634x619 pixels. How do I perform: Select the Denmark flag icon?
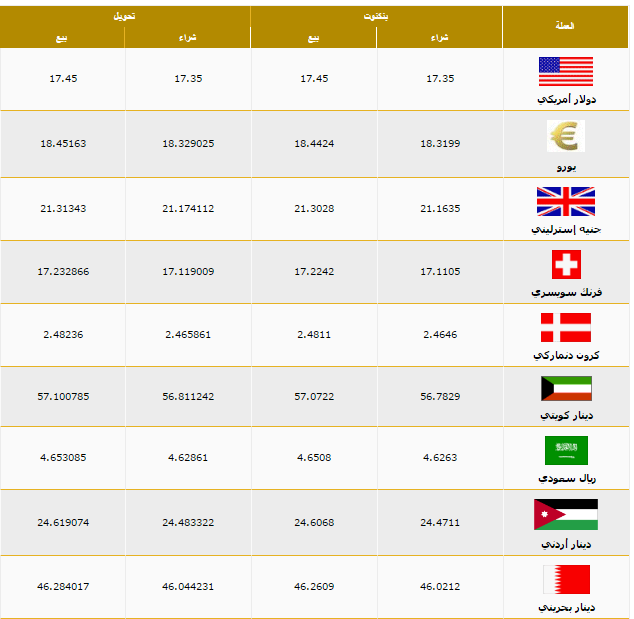click(x=566, y=327)
